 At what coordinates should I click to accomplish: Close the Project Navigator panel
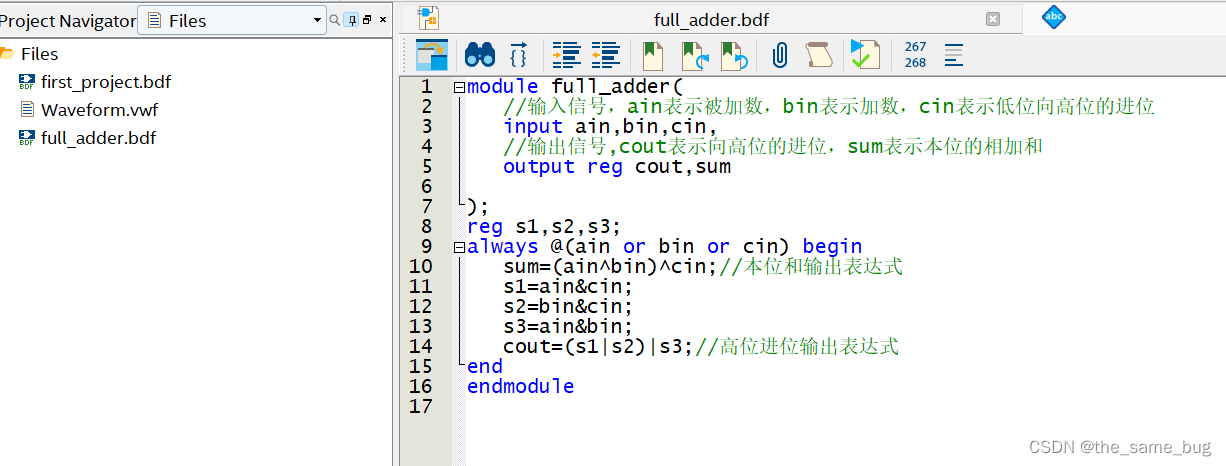point(383,20)
